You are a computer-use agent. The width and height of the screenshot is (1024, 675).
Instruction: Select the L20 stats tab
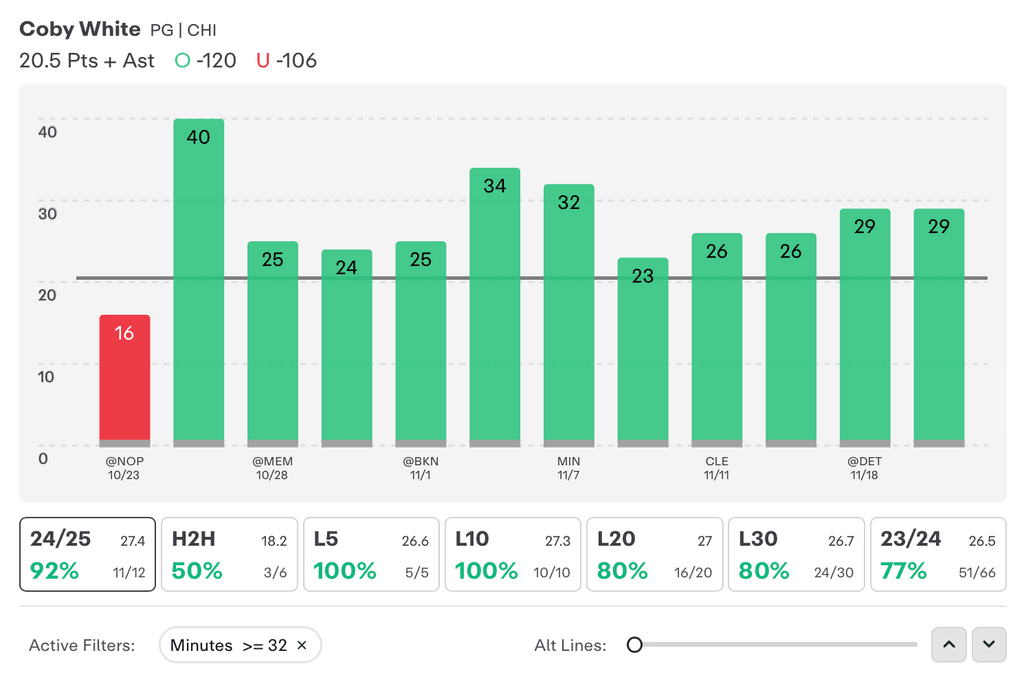tap(654, 554)
